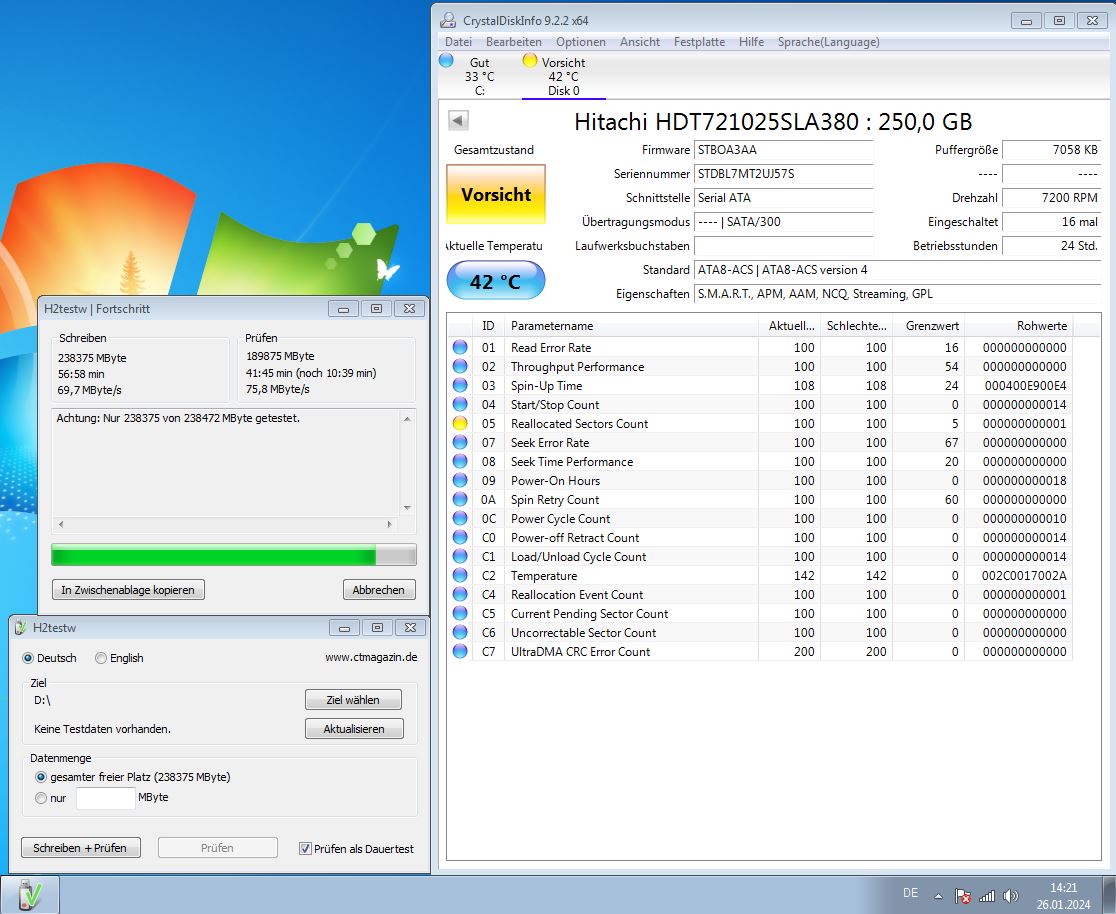Click the Rohwerte column header
This screenshot has height=914, width=1116.
[x=1018, y=326]
